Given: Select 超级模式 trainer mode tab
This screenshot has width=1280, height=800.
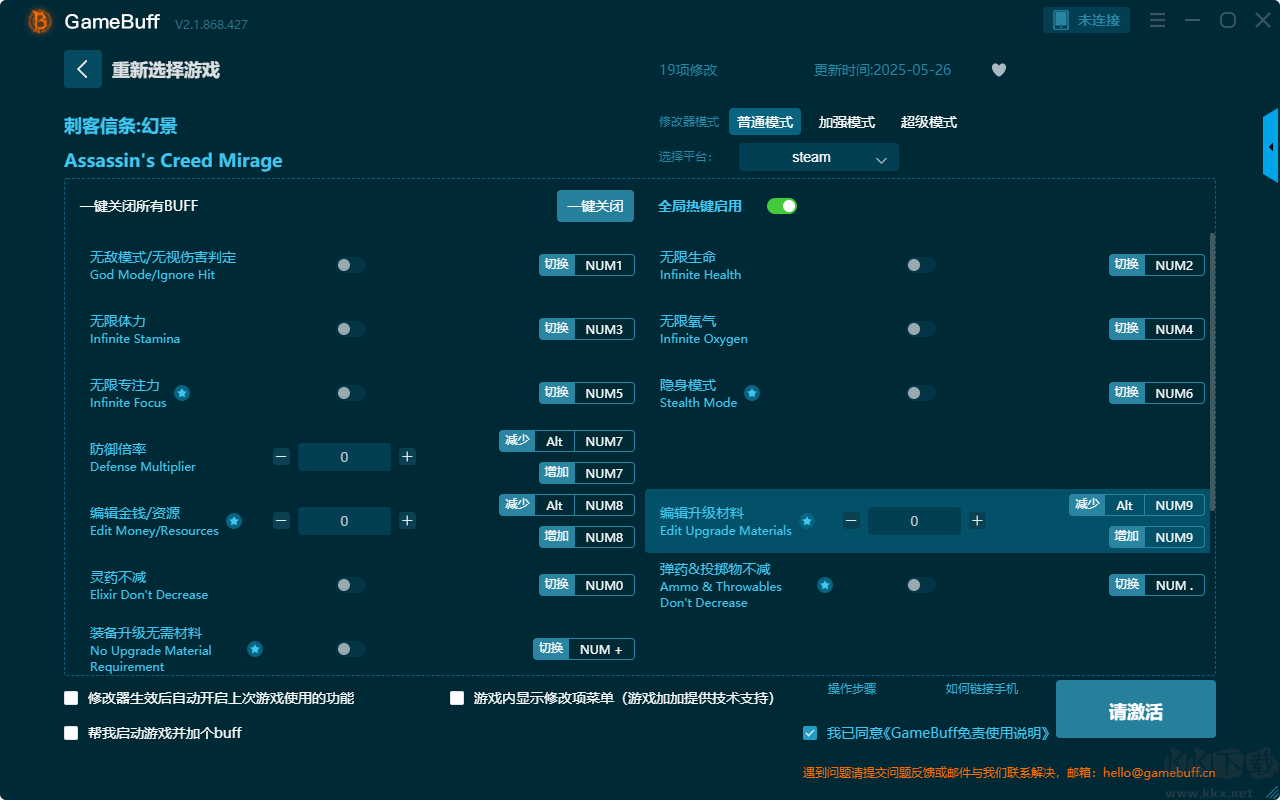Looking at the screenshot, I should 929,122.
